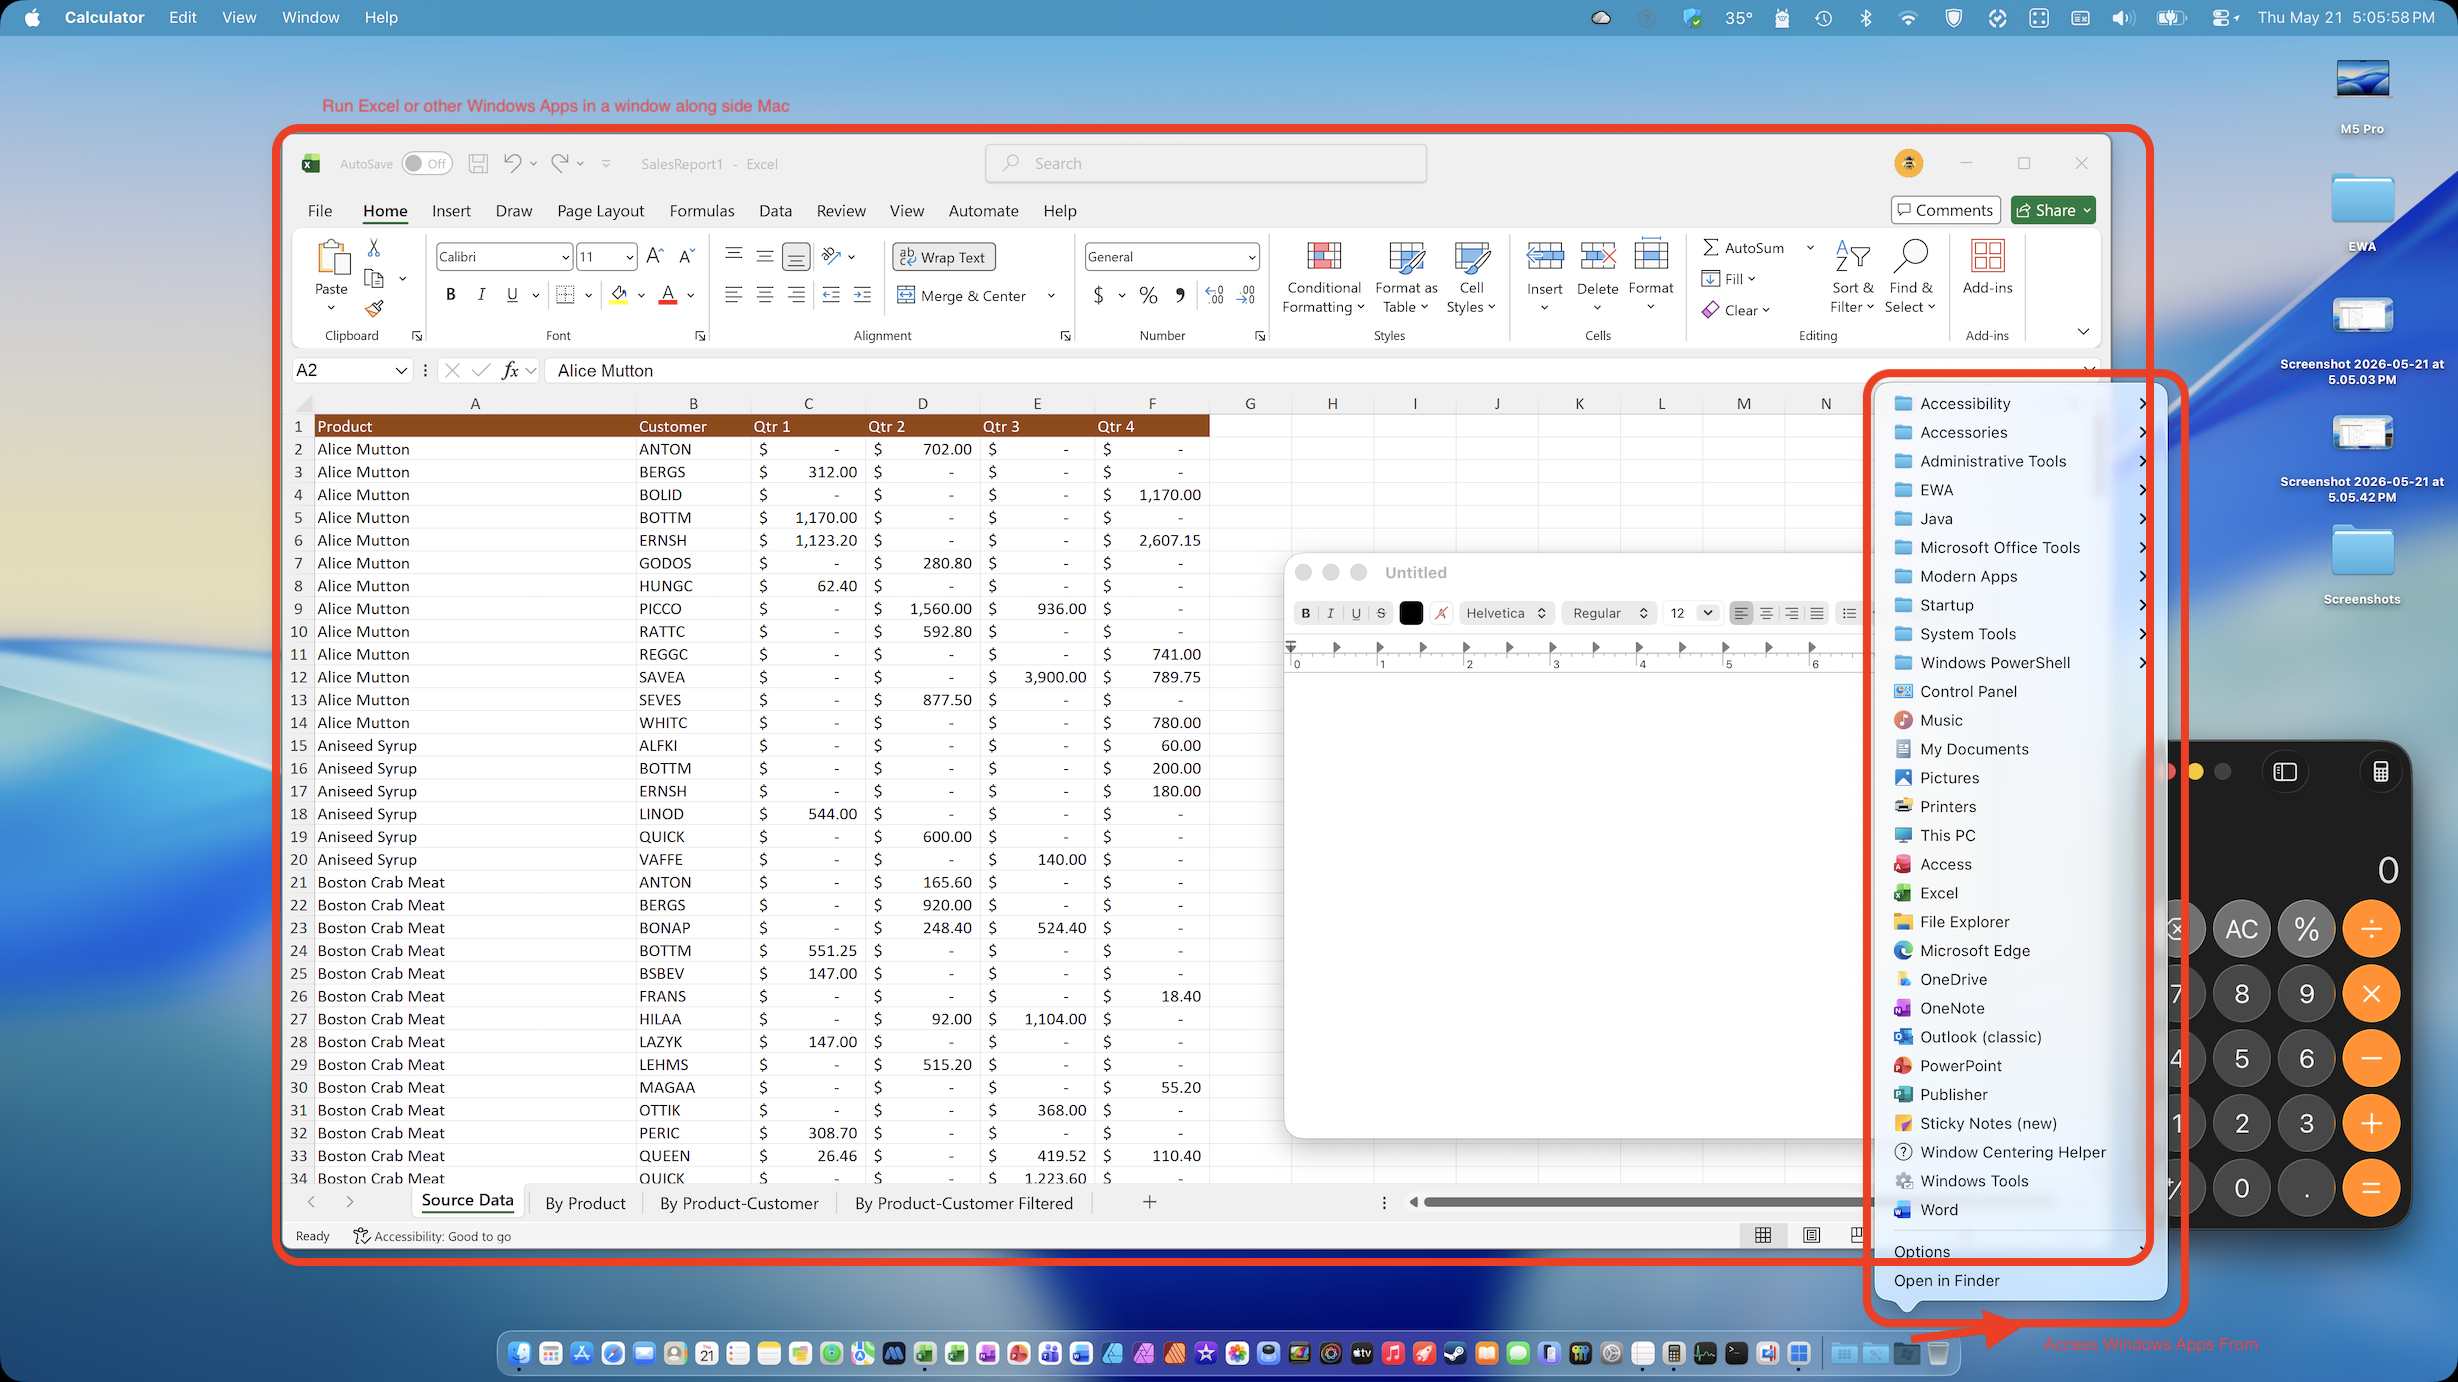Screen dimensions: 2458x1382
Task: Click the Center align icon in Excel
Action: coord(765,295)
